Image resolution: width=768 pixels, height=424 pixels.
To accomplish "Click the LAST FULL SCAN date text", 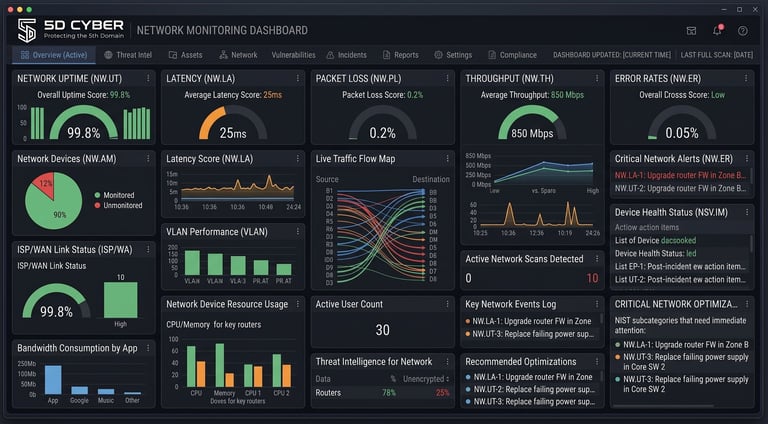I will point(717,55).
